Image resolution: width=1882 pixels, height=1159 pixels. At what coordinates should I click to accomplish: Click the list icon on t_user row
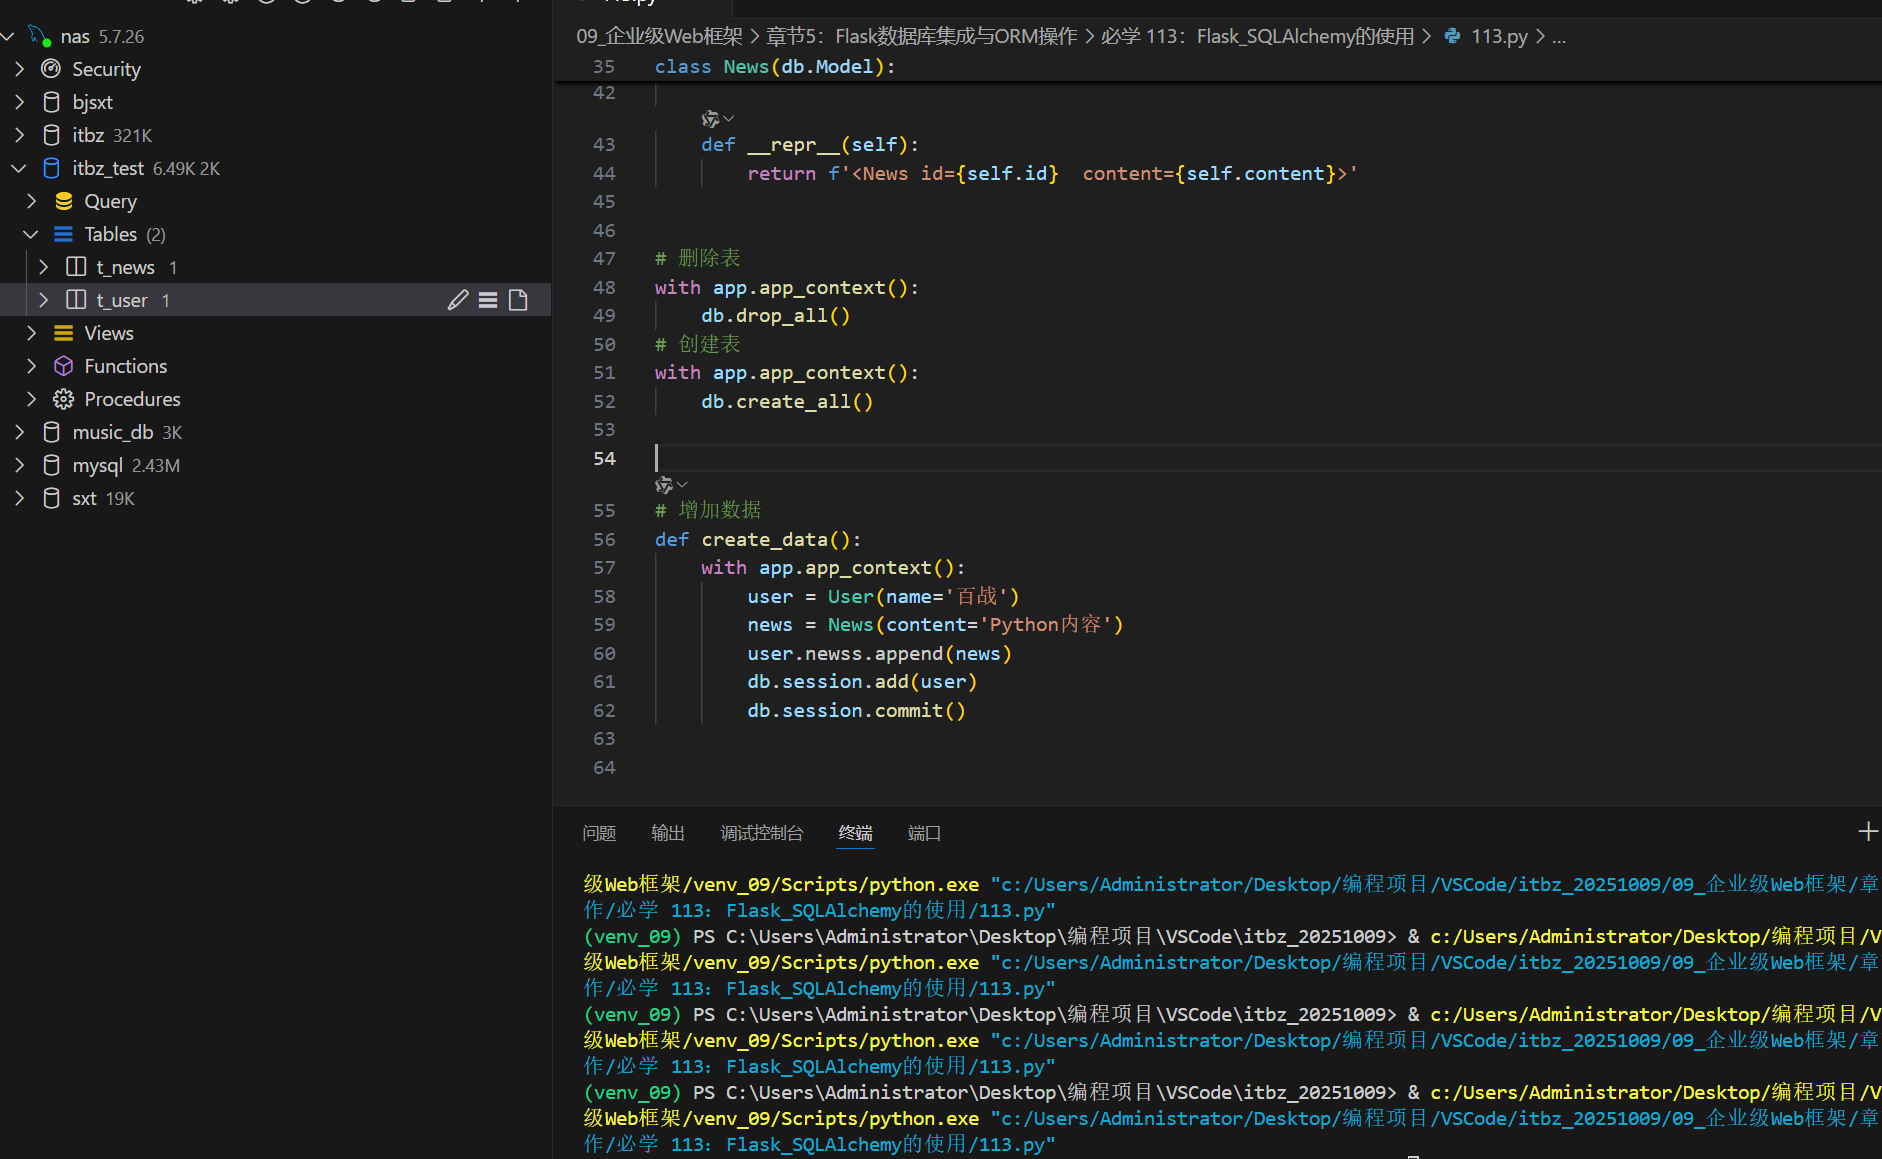pyautogui.click(x=488, y=300)
